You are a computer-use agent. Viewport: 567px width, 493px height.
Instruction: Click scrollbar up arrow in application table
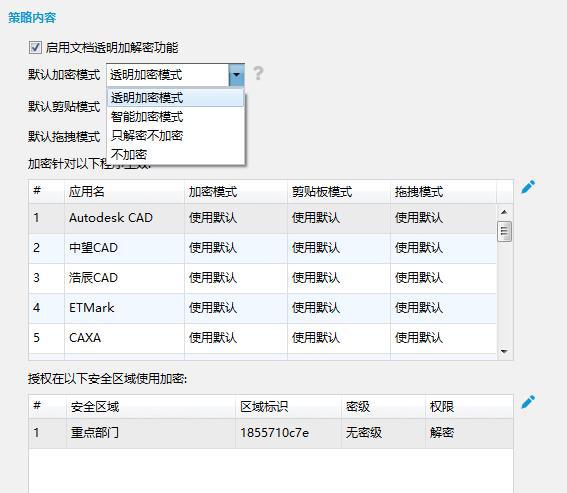tap(504, 212)
